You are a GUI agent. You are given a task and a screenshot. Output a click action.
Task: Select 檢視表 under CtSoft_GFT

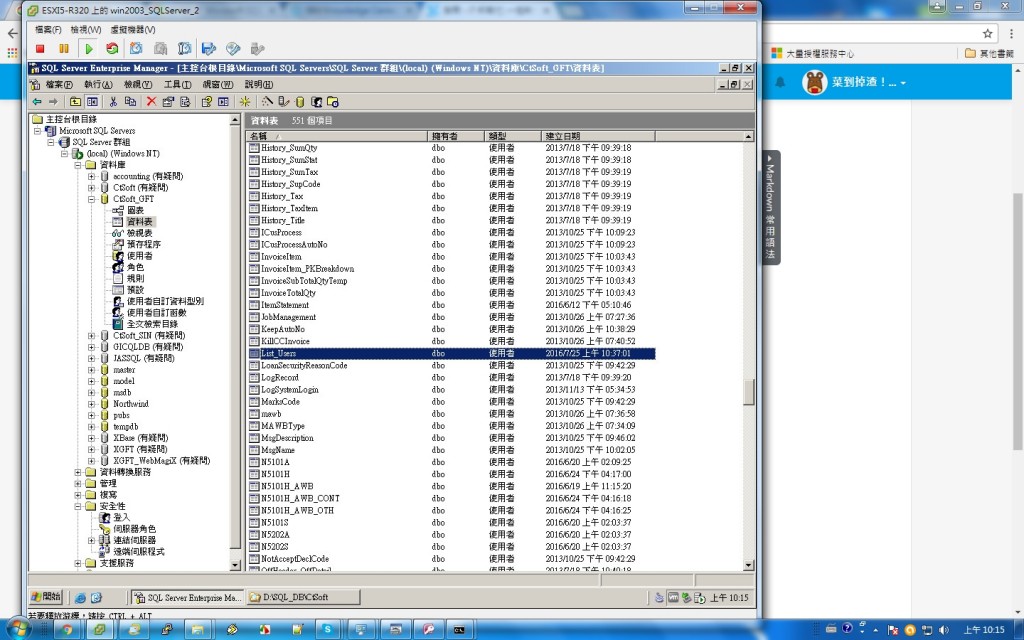pos(139,233)
